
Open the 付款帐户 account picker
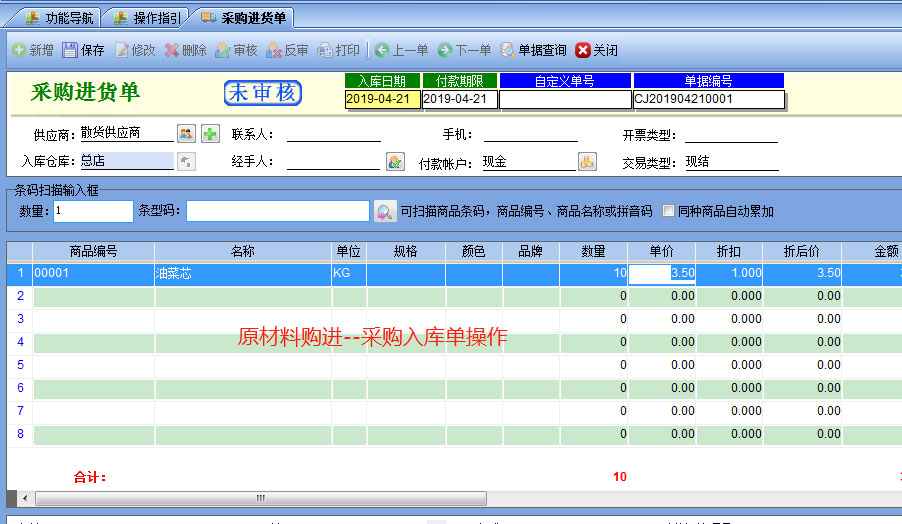tap(587, 161)
